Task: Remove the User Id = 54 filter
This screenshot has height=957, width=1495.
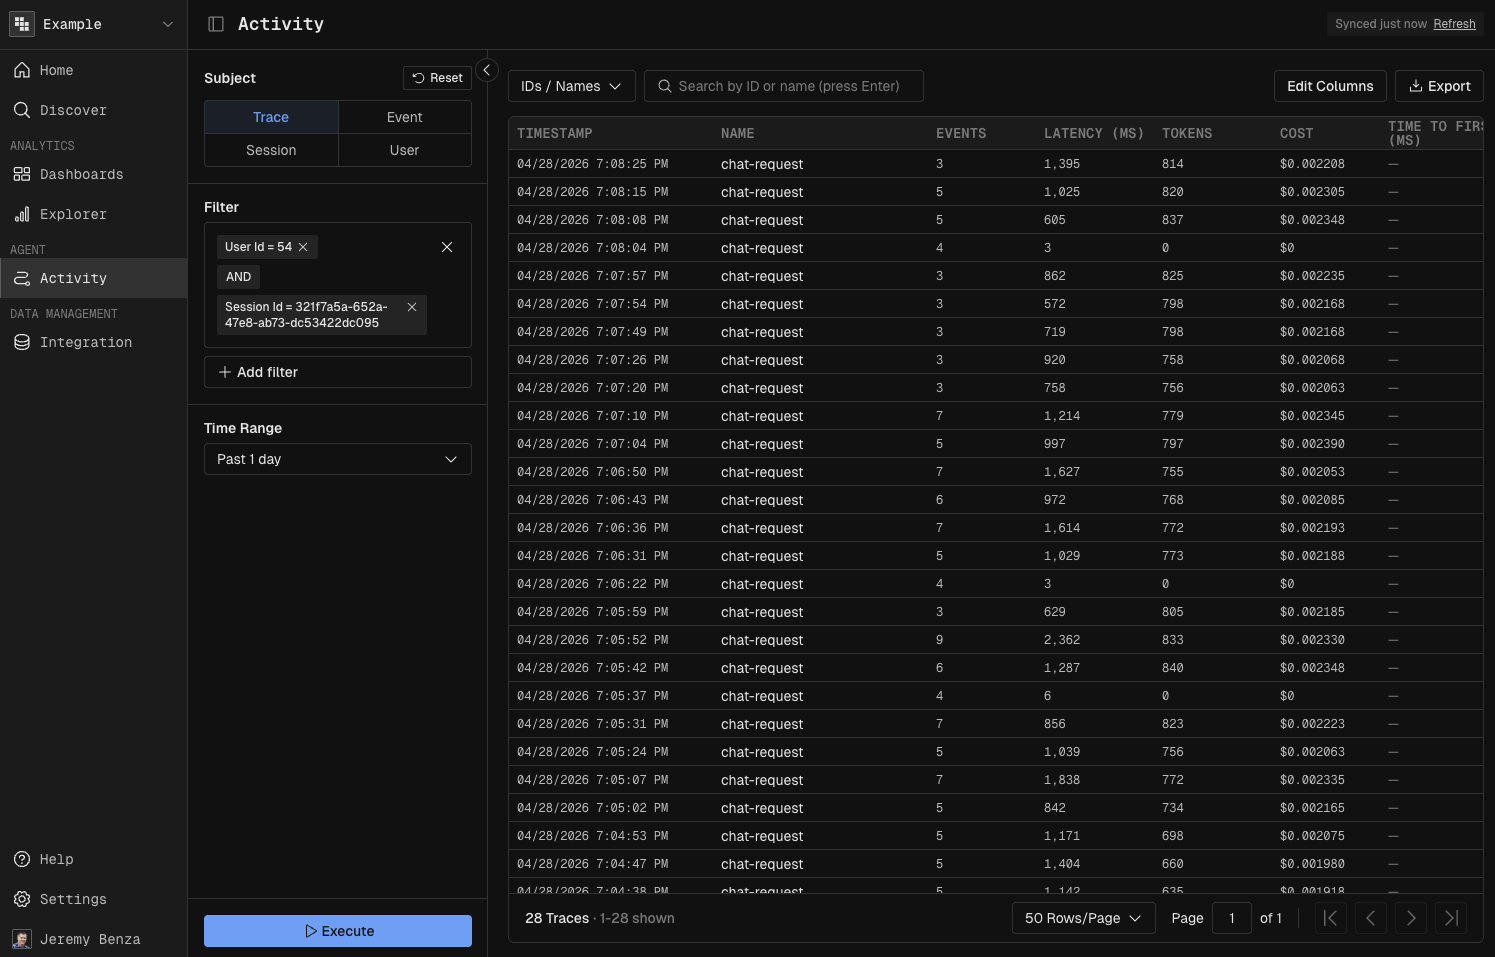Action: tap(303, 247)
